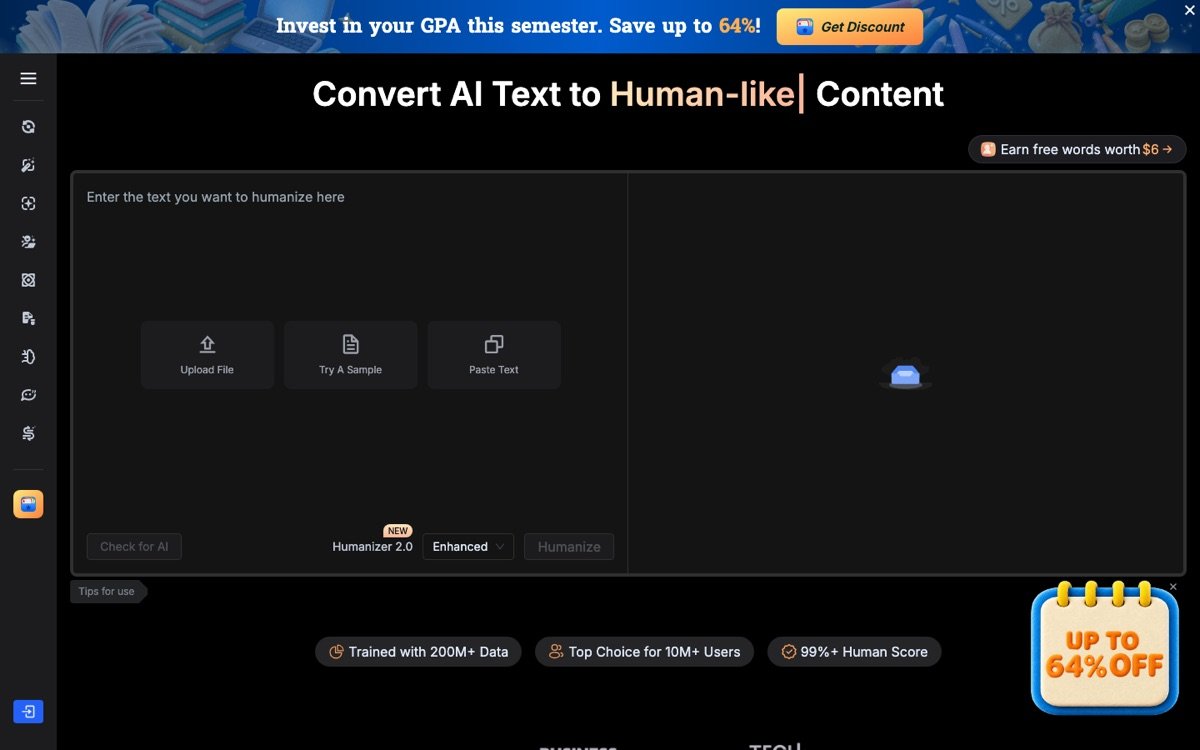
Task: Select the magic wand sidebar icon
Action: coord(28,165)
